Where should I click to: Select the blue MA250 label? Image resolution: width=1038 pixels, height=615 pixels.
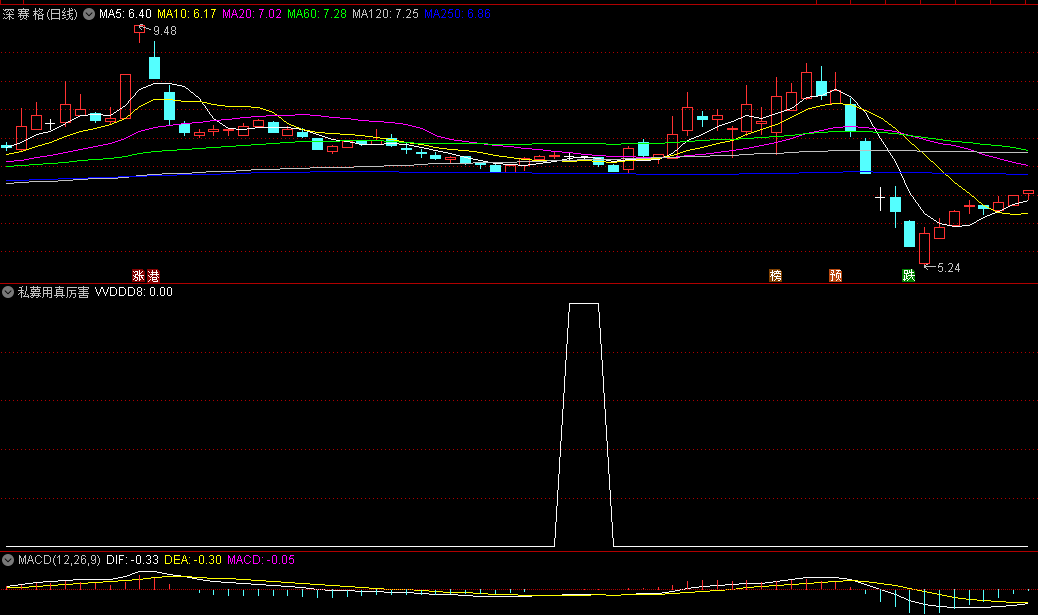[457, 15]
